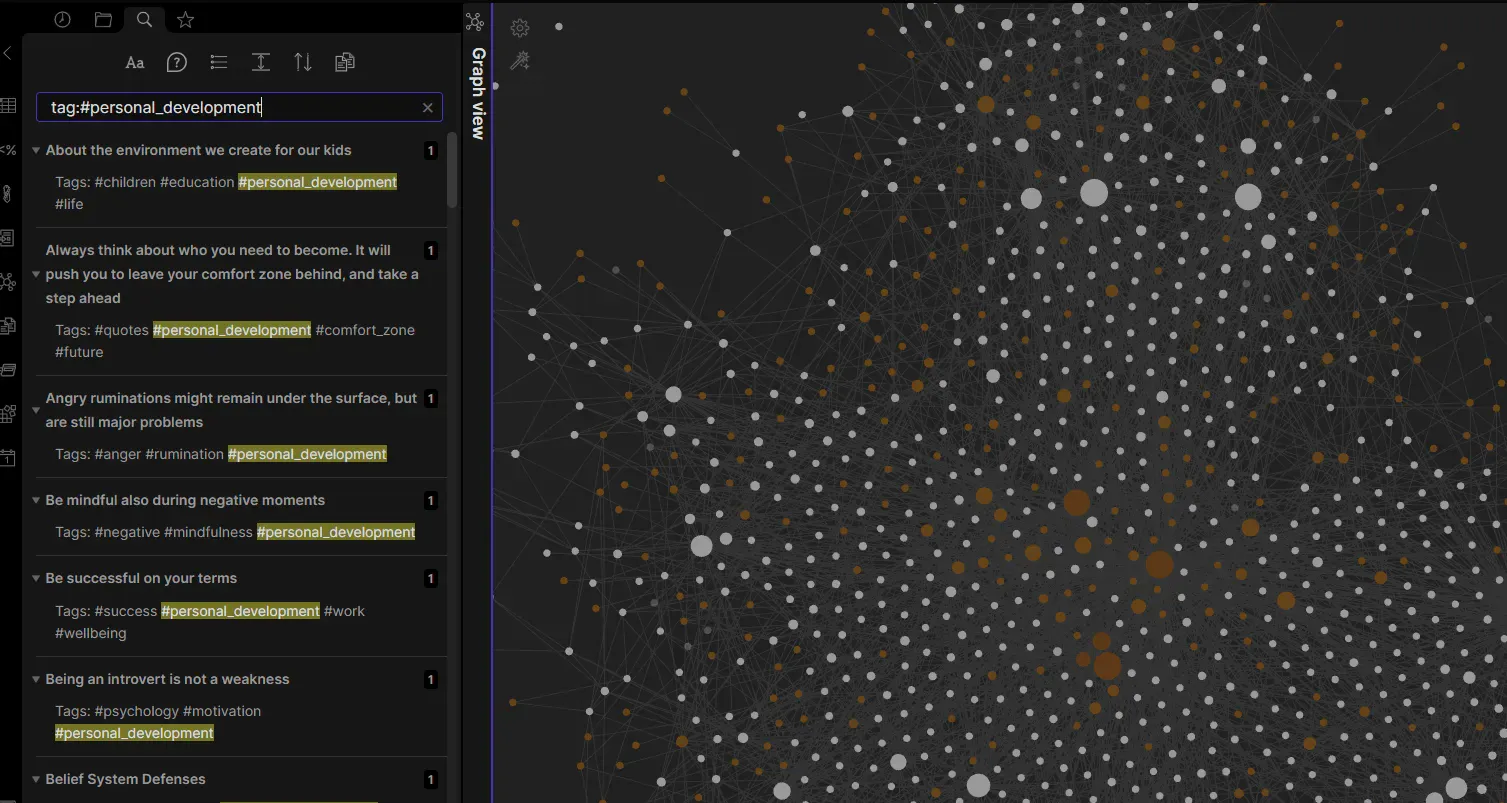The width and height of the screenshot is (1507, 803).
Task: Click count badge for 'Belief System Defenses'
Action: coord(431,779)
